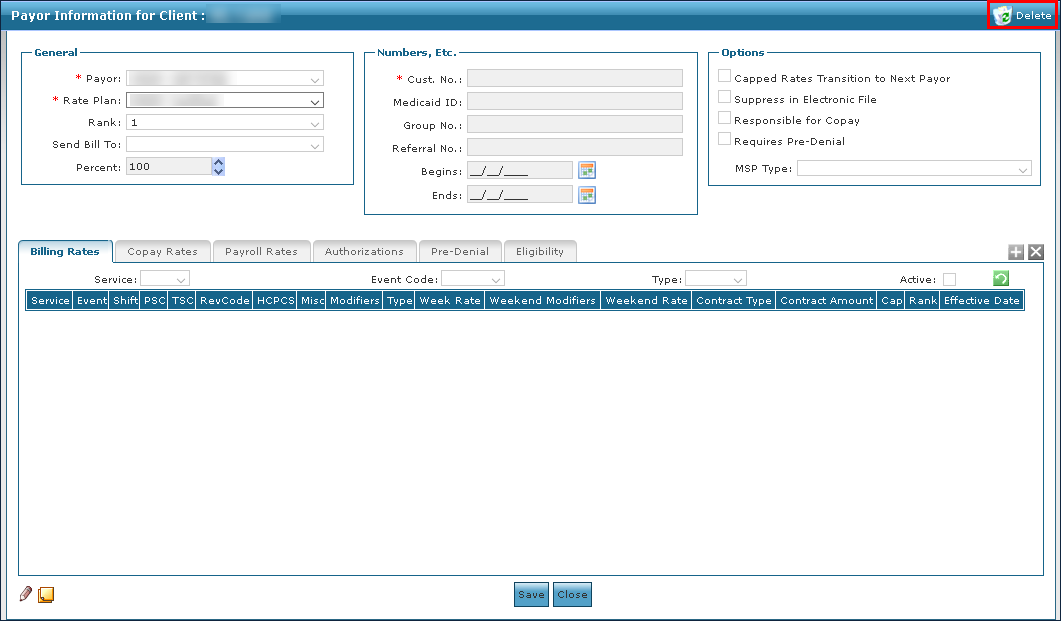
Task: Open the Begins date calendar picker
Action: (587, 170)
